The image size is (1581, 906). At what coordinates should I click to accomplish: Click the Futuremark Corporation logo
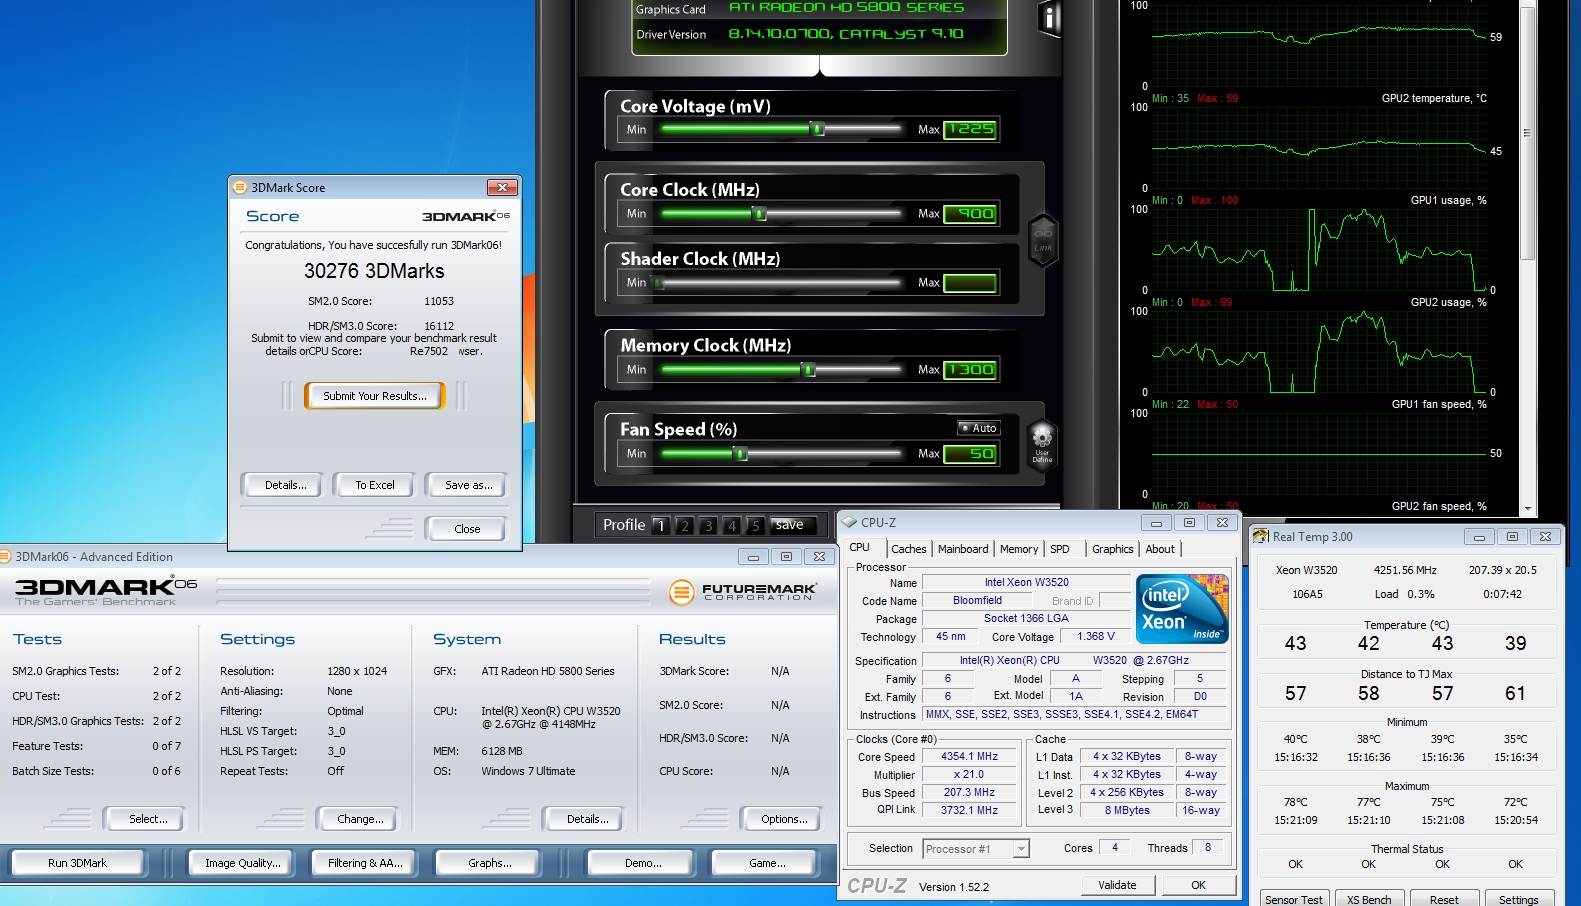pyautogui.click(x=743, y=592)
